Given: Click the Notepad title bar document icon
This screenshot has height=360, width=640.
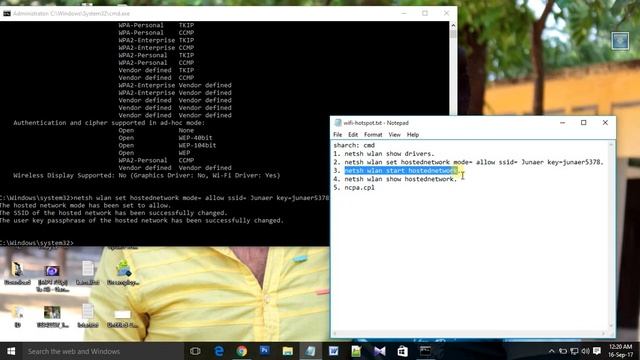Looking at the screenshot, I should 338,123.
